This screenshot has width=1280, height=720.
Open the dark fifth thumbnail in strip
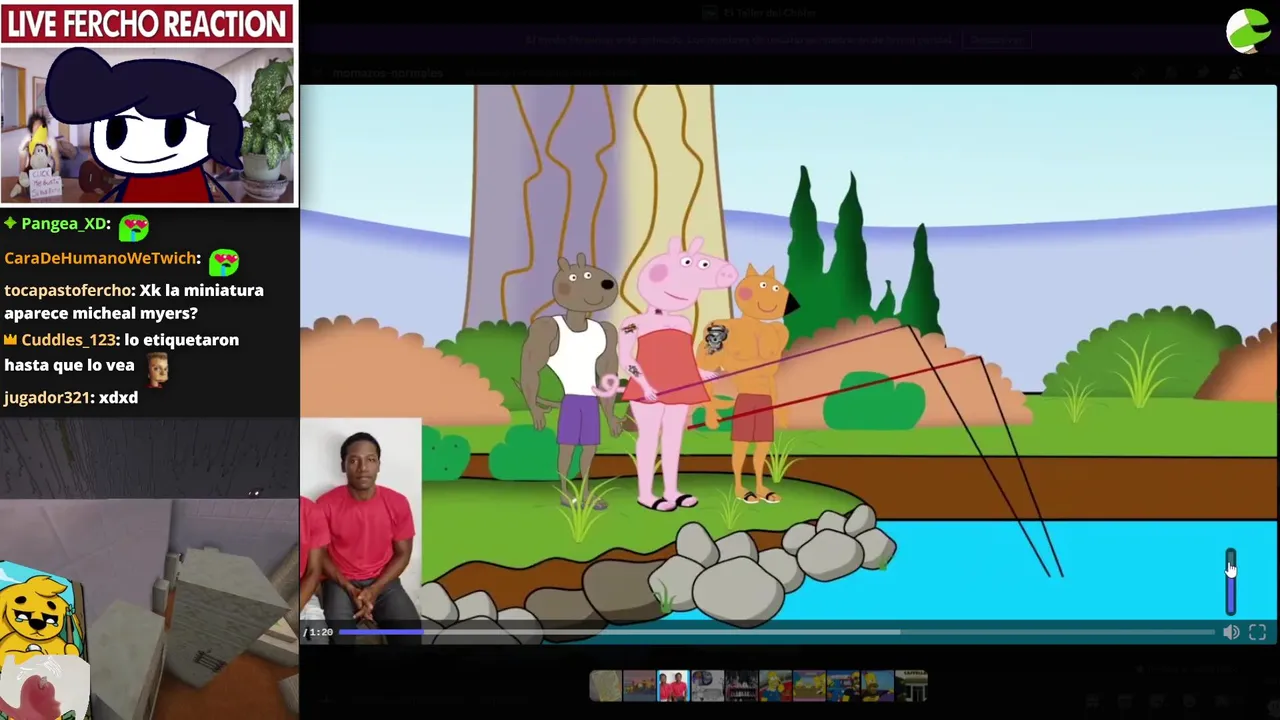[741, 686]
